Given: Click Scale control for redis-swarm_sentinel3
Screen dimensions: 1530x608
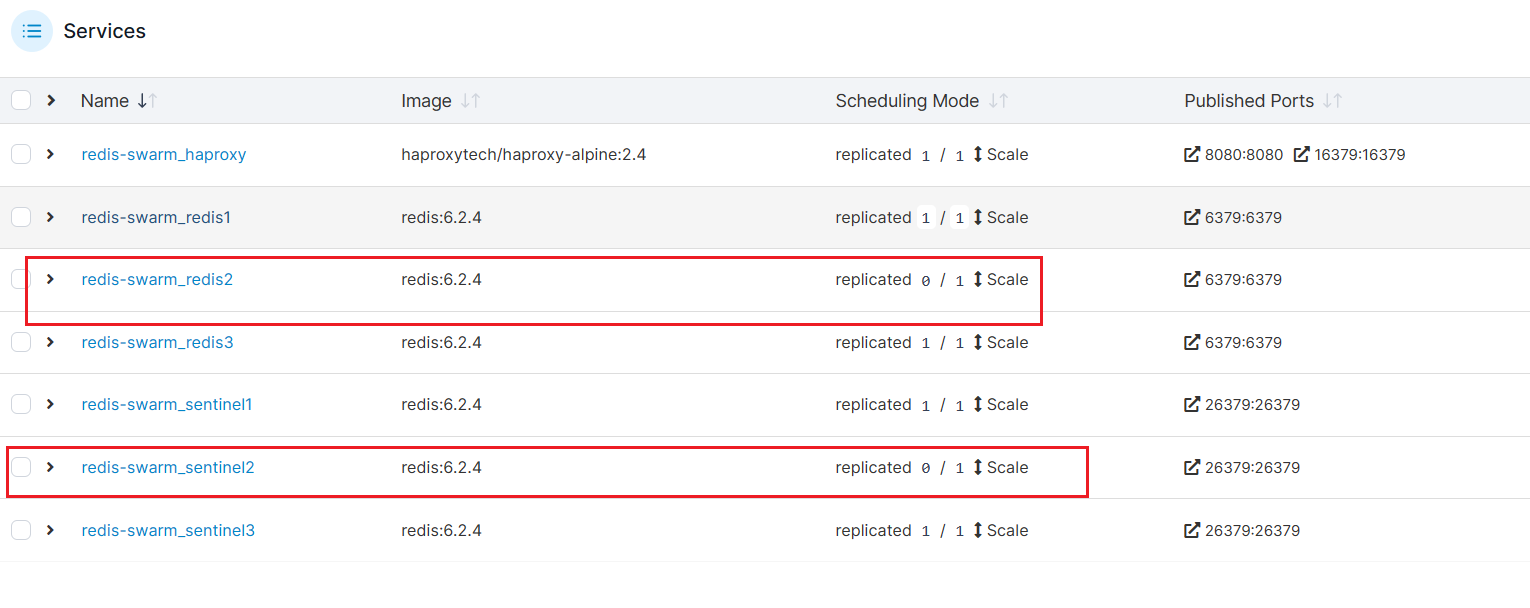Looking at the screenshot, I should (1000, 530).
